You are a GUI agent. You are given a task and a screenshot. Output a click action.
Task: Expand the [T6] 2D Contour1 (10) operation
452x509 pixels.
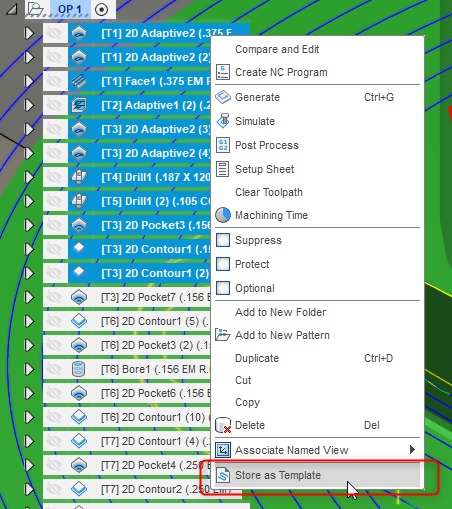[29, 417]
